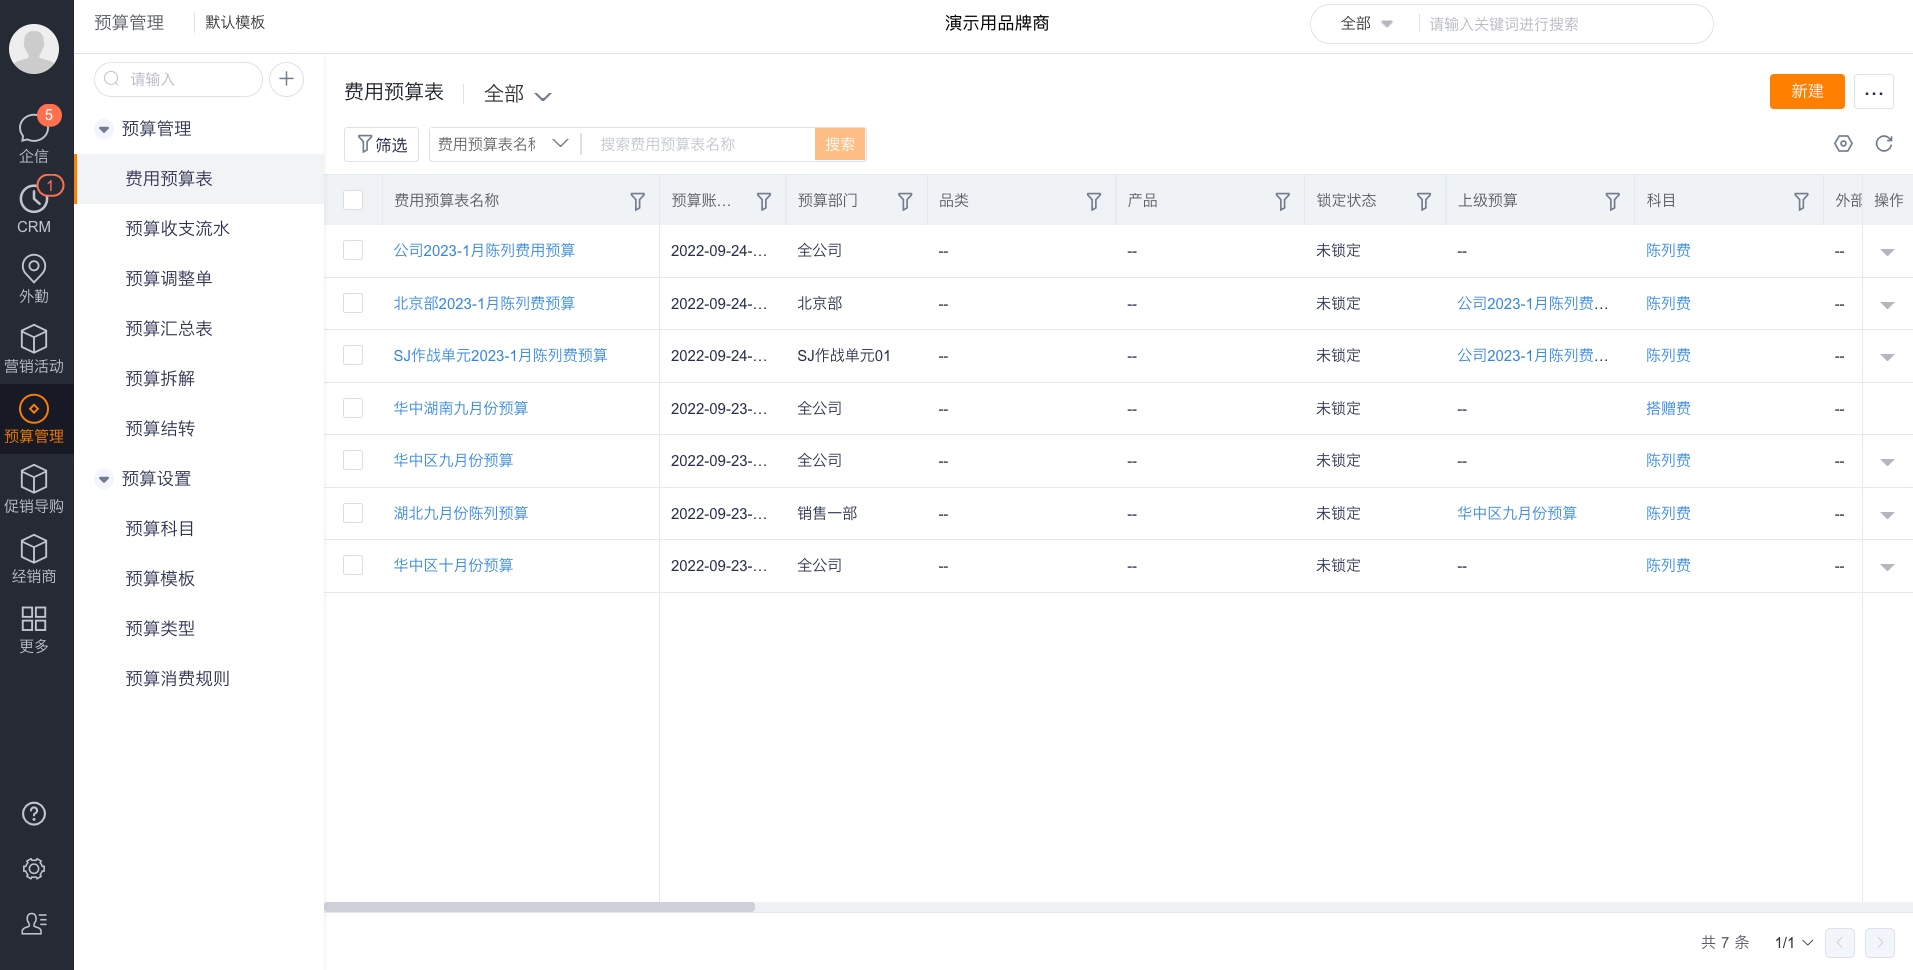This screenshot has width=1913, height=970.
Task: Focus the top keyword search field
Action: (x=1565, y=24)
